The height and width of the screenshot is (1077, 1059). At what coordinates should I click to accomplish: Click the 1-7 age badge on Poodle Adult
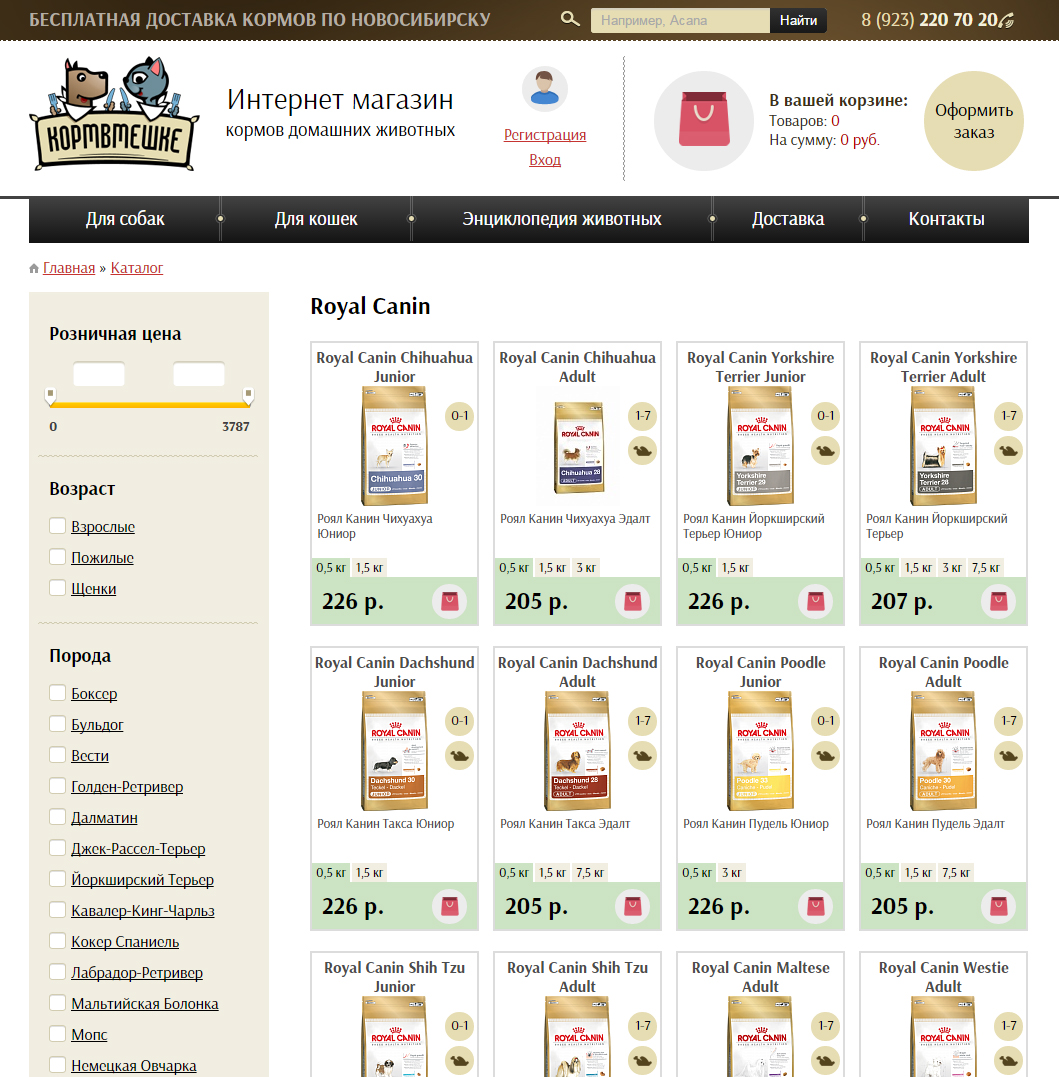pyautogui.click(x=1009, y=721)
